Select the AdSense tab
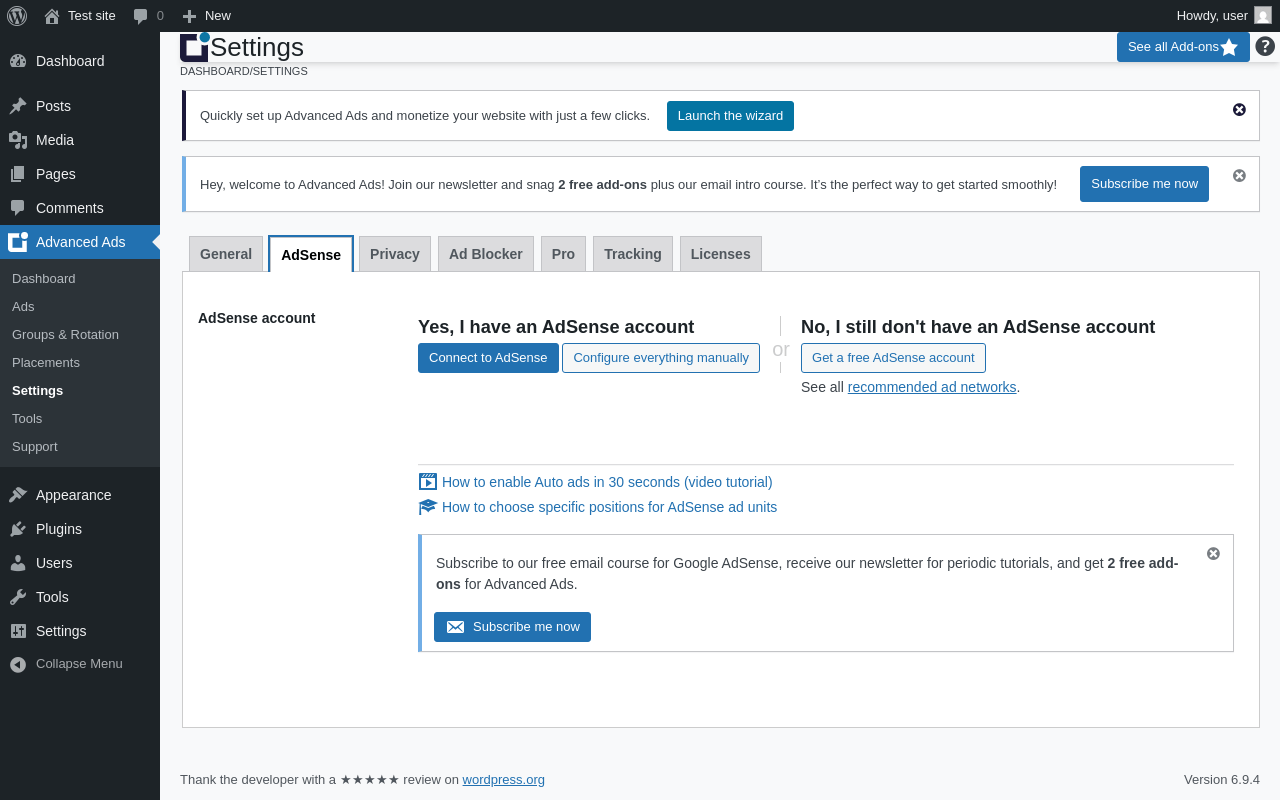The image size is (1280, 800). click(x=311, y=254)
